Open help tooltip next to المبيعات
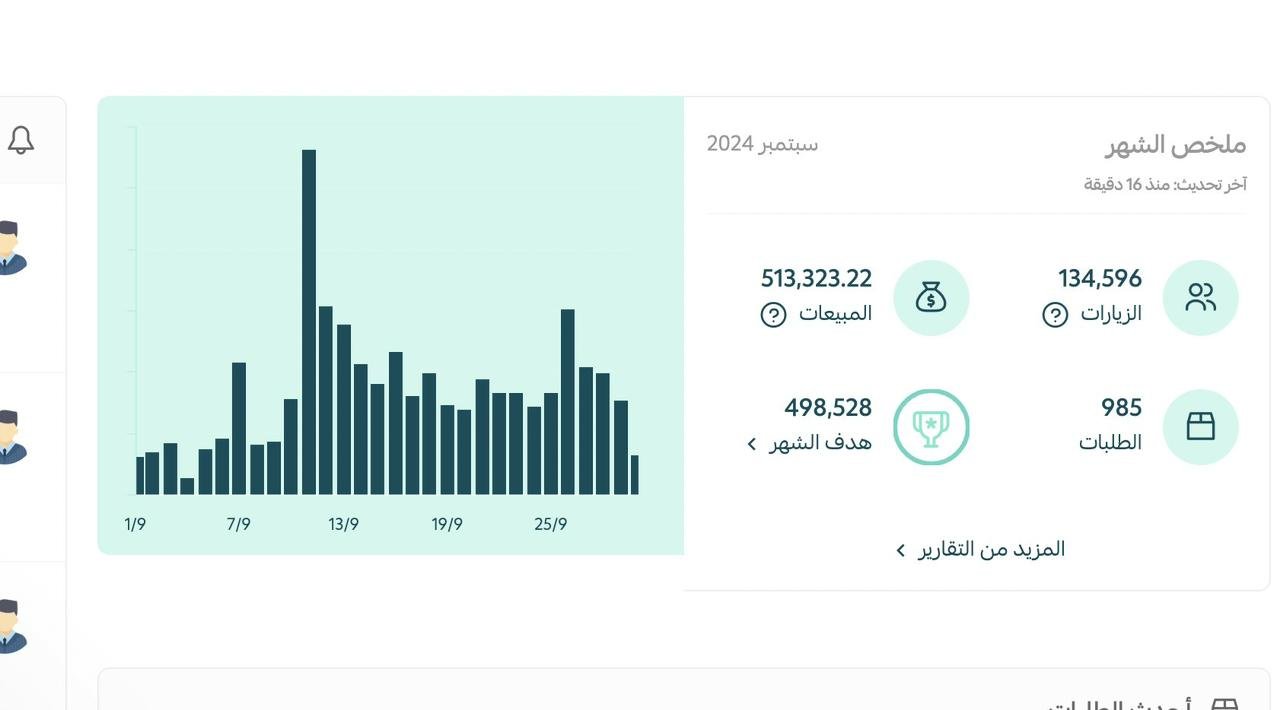The image size is (1280, 710). coord(773,315)
